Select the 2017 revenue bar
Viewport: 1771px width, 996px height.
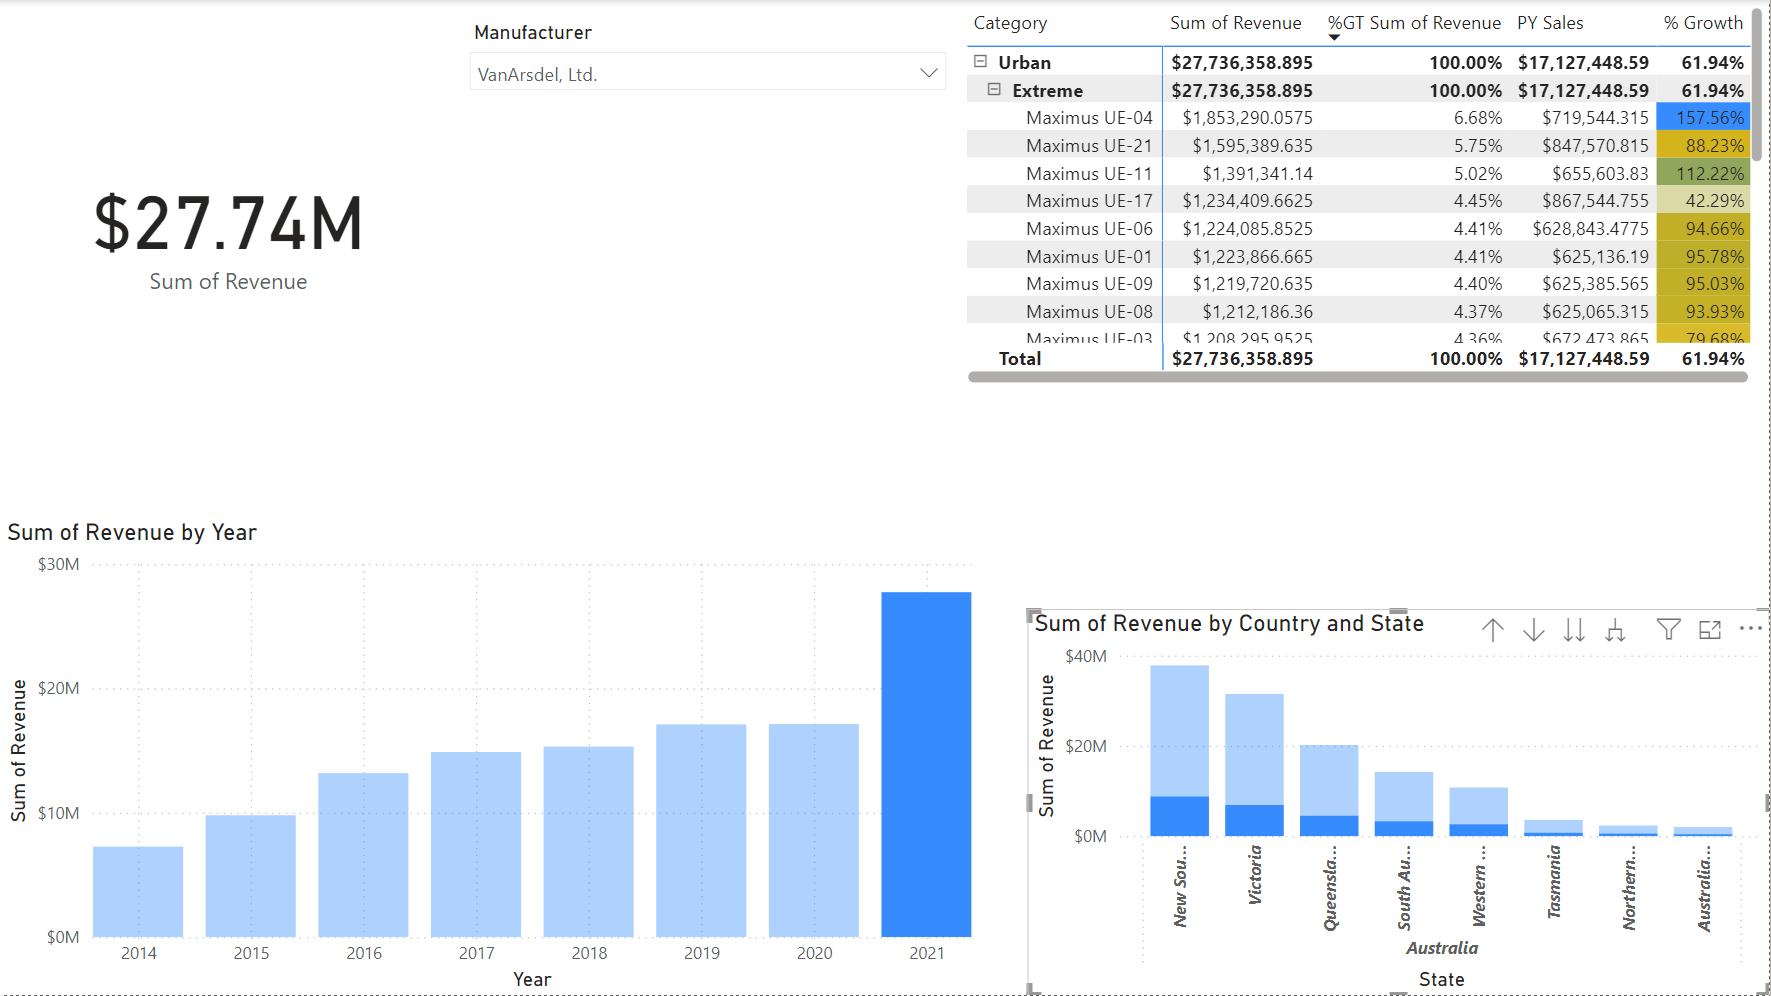476,844
